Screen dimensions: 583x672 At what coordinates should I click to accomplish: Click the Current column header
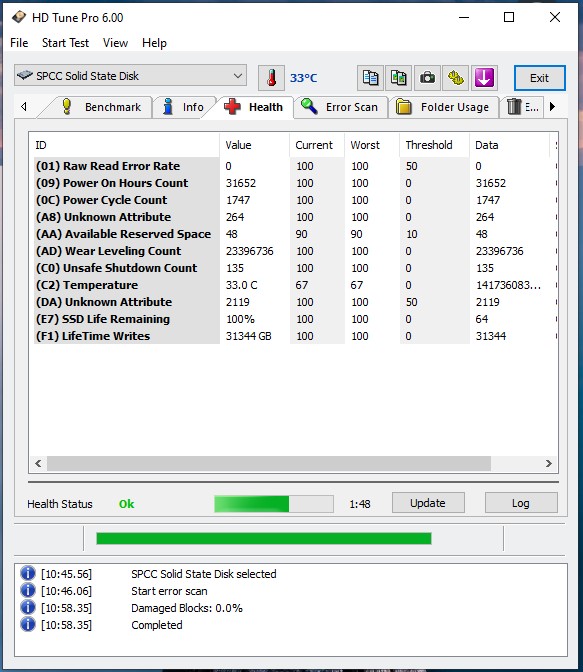click(x=317, y=145)
